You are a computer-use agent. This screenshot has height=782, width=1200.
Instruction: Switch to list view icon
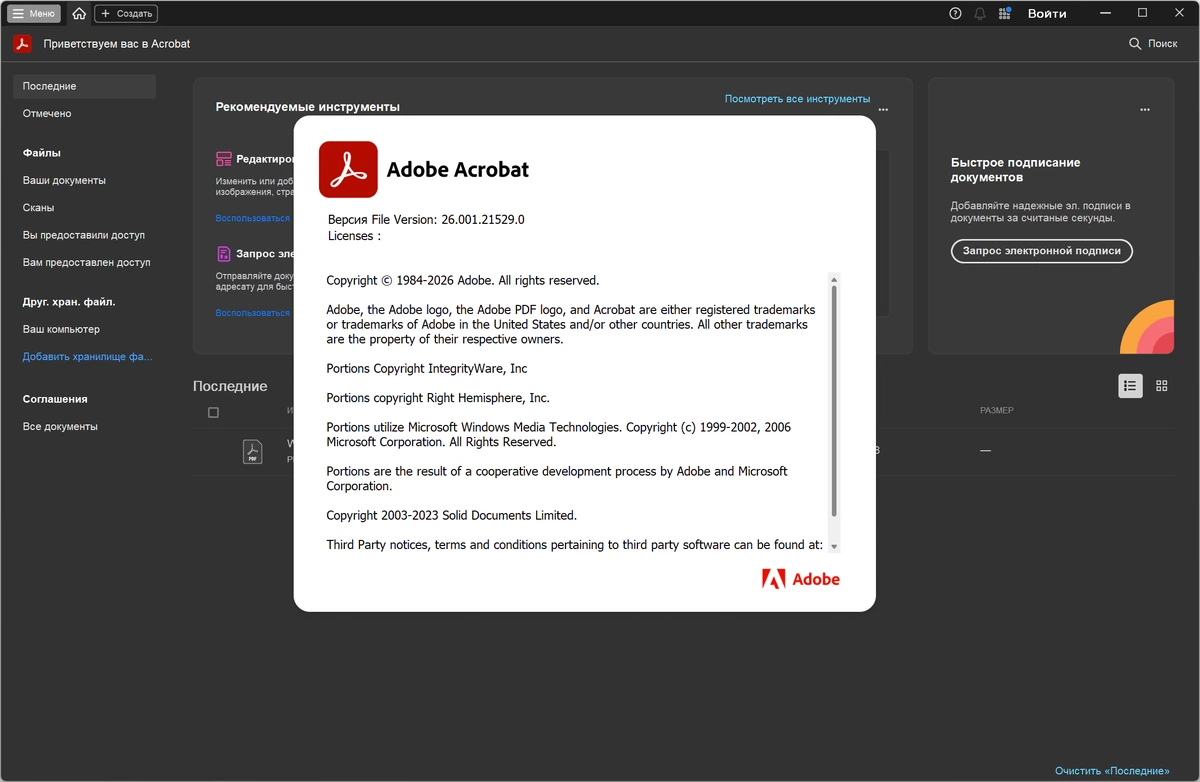coord(1130,386)
